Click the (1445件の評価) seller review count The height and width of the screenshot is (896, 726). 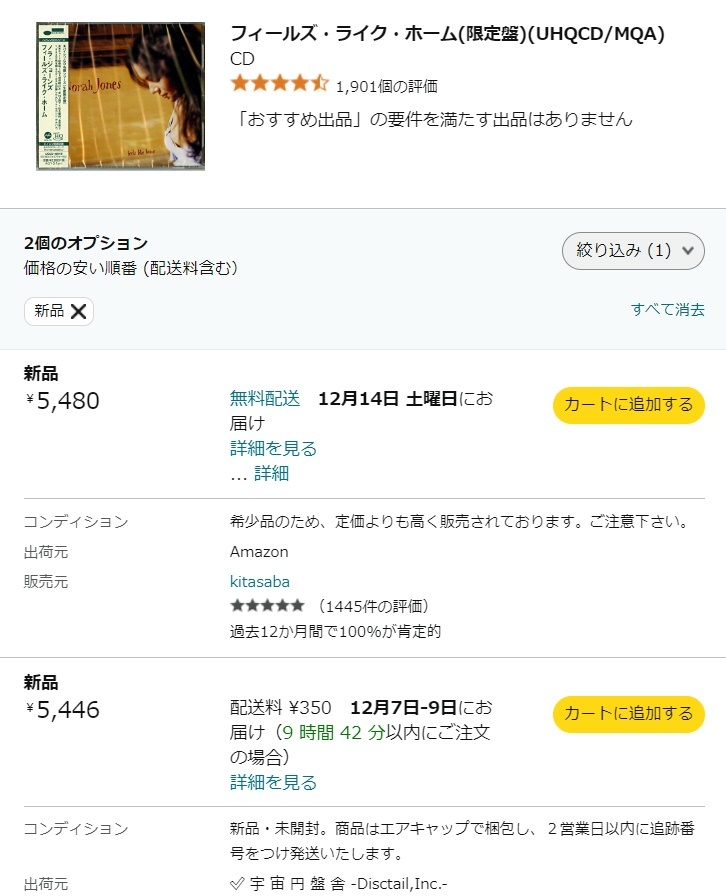coord(374,606)
